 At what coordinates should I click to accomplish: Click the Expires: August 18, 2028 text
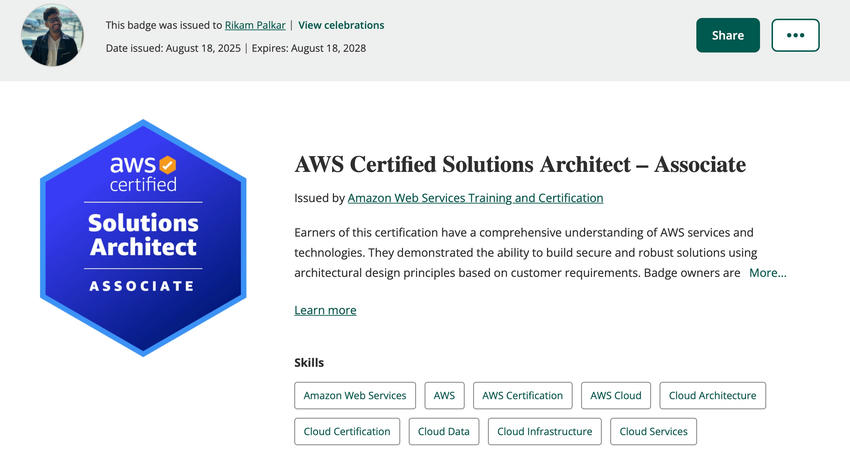pyautogui.click(x=309, y=48)
